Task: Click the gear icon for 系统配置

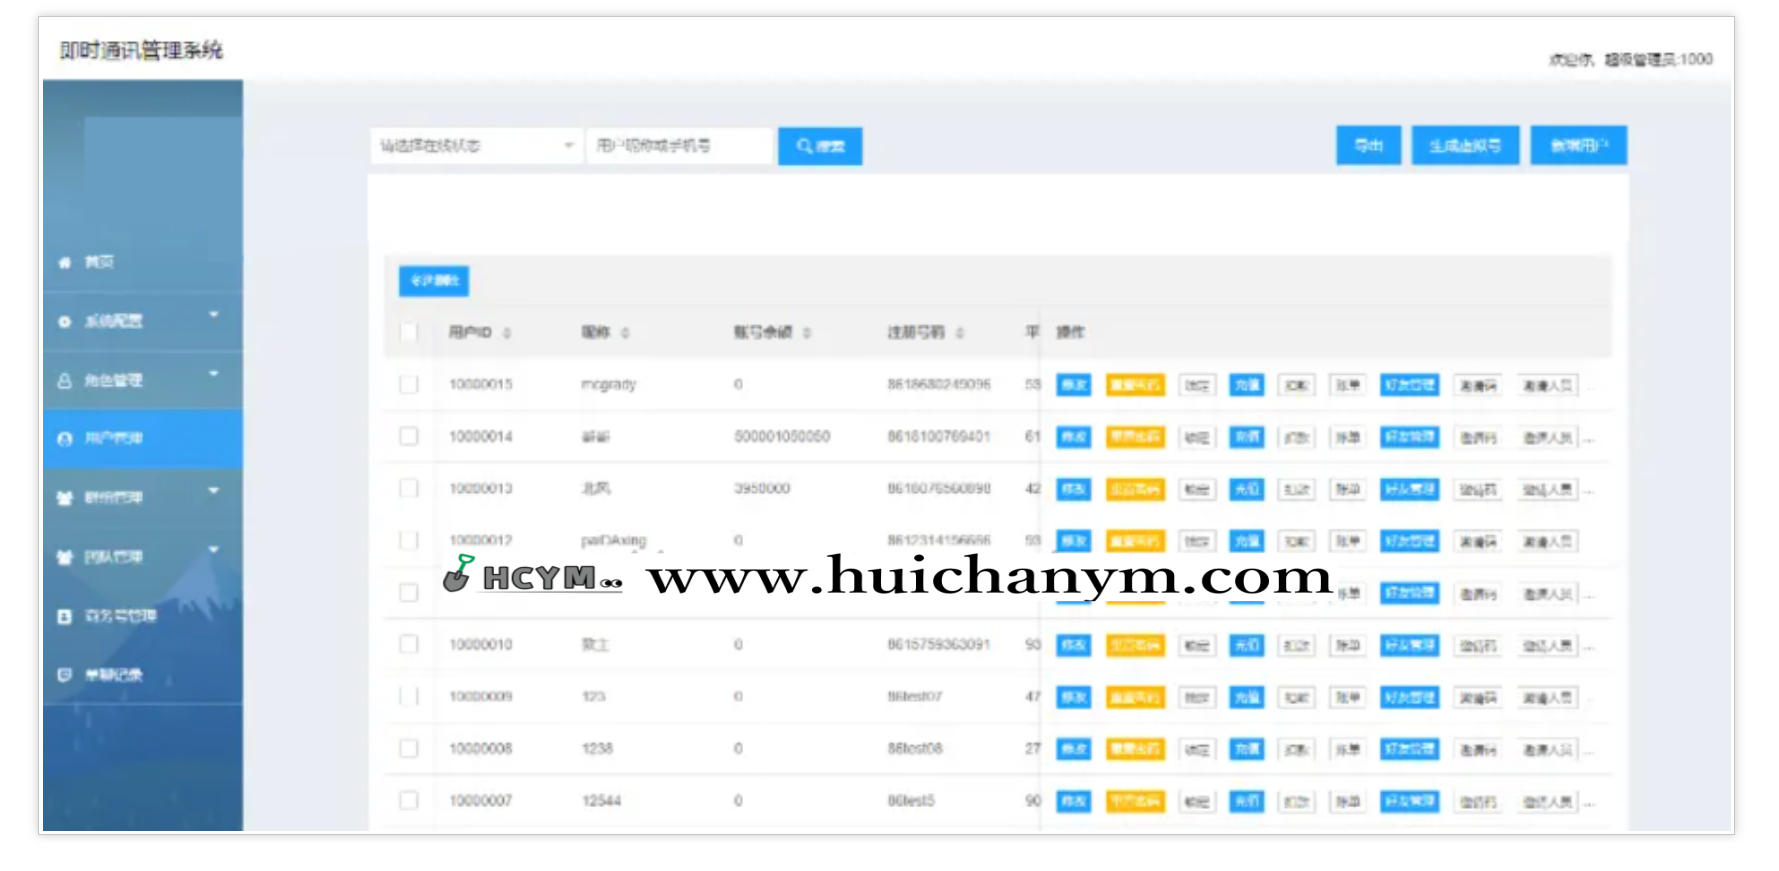Action: 65,322
